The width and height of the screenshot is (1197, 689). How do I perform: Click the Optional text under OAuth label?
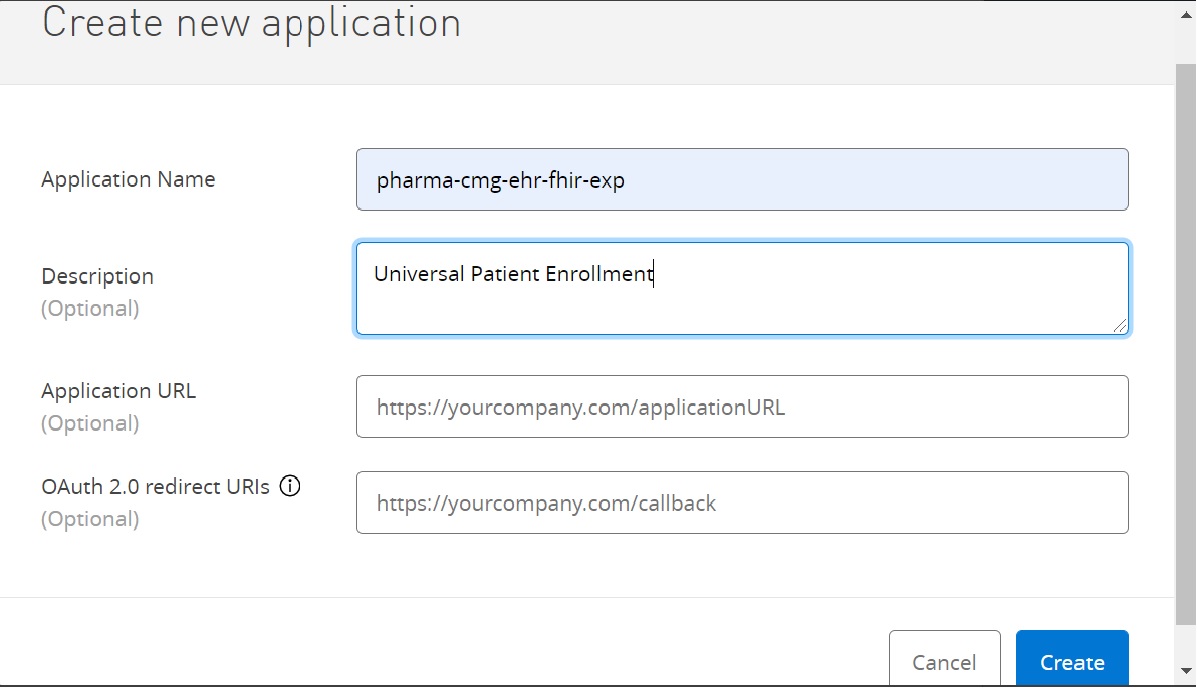90,520
